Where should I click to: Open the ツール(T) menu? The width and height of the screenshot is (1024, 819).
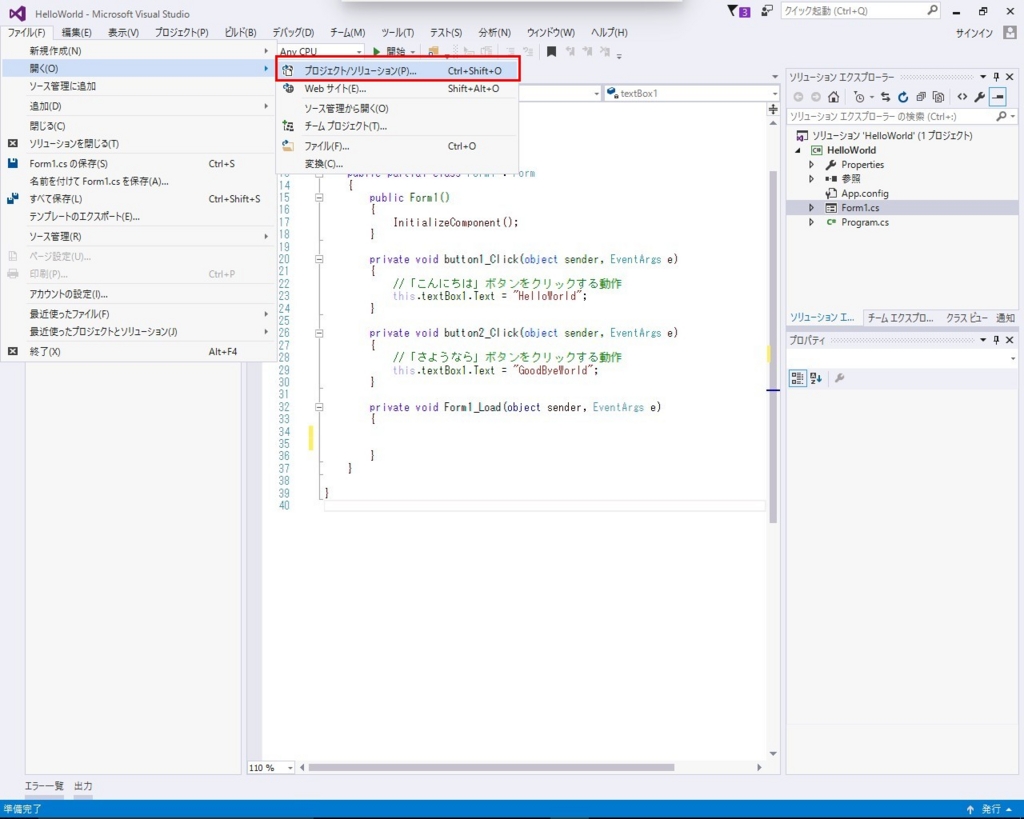pos(397,33)
